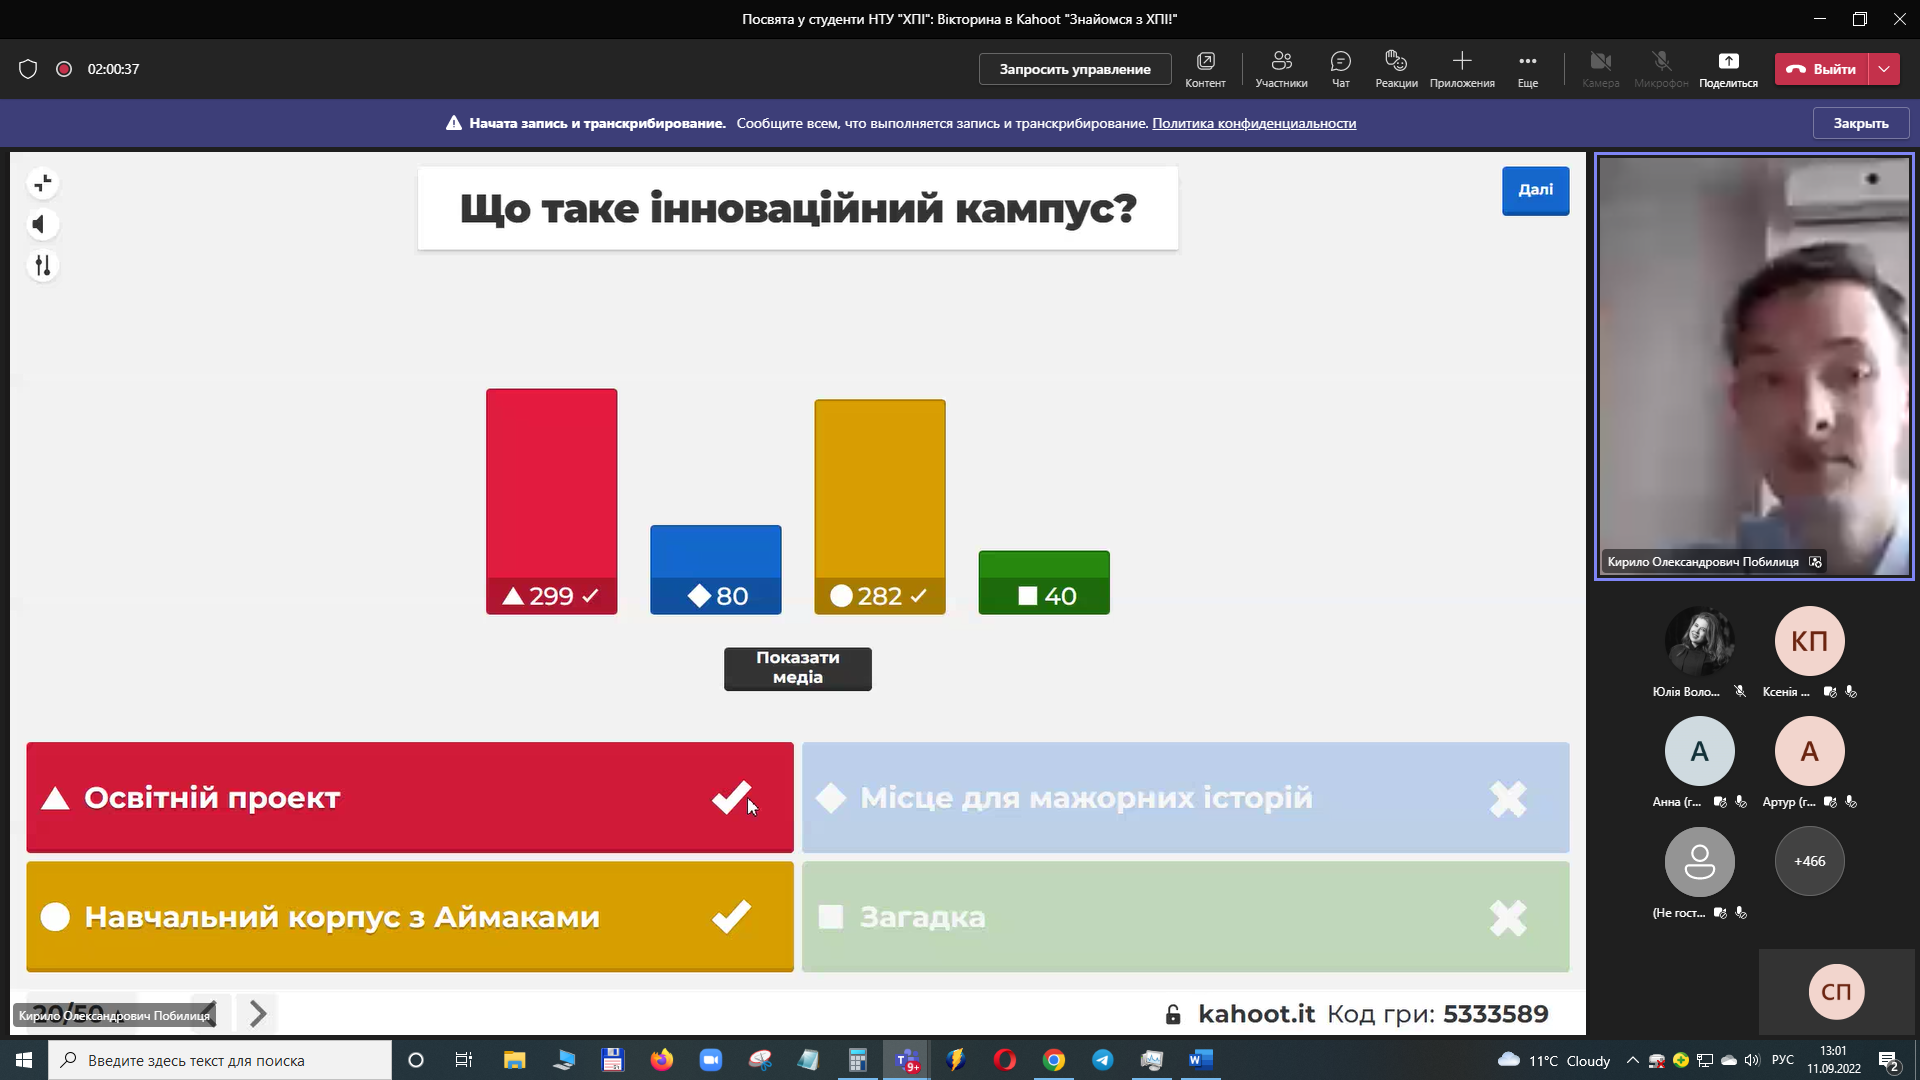Screen dimensions: 1920x1080
Task: Click the Артур participant avatar
Action: 1809,751
